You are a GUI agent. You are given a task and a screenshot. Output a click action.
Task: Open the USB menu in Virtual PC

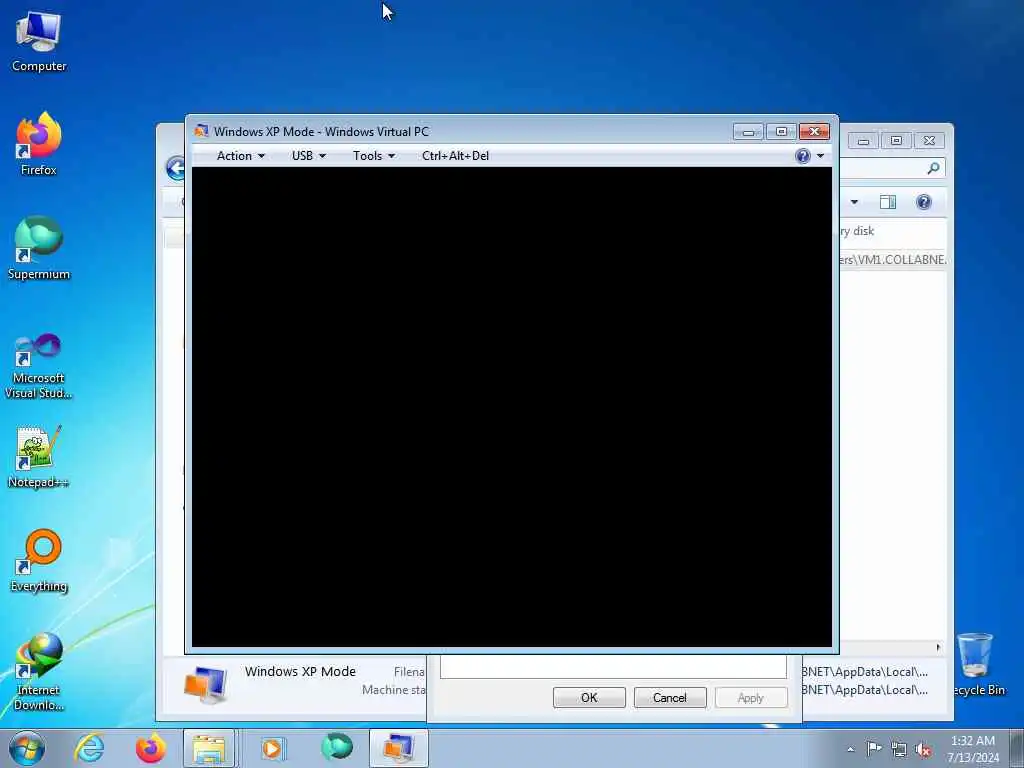click(x=308, y=156)
